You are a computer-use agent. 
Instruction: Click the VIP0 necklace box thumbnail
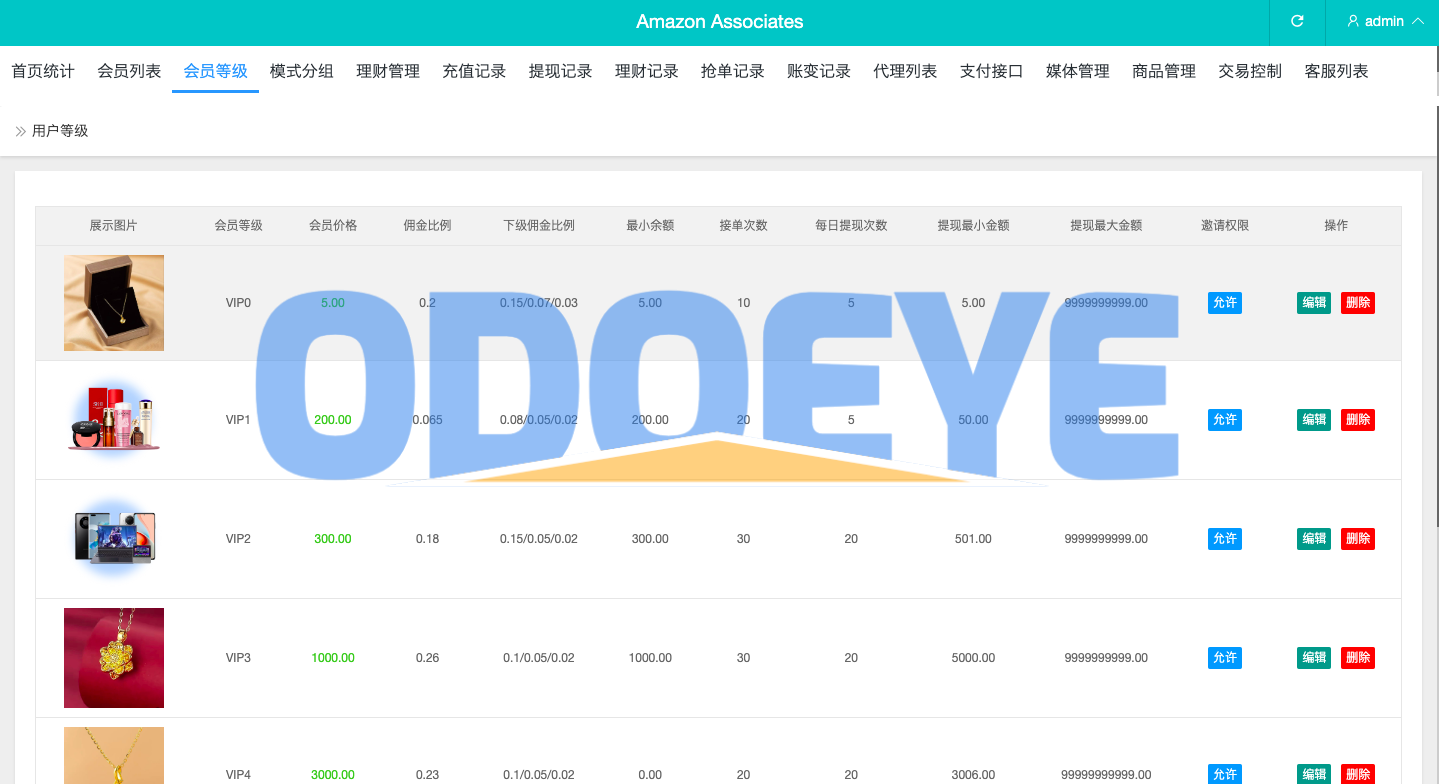tap(114, 303)
